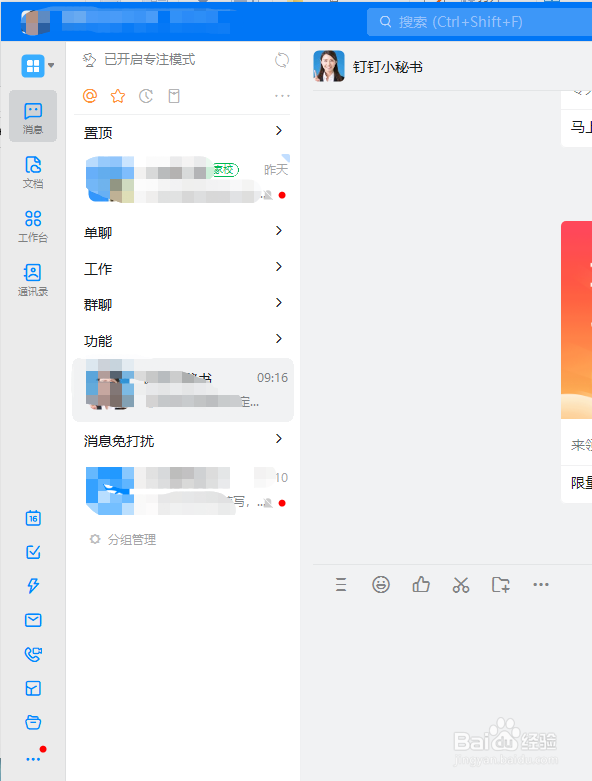This screenshot has width=592, height=781.
Task: Open the three-dot menu above message list
Action: 282,96
